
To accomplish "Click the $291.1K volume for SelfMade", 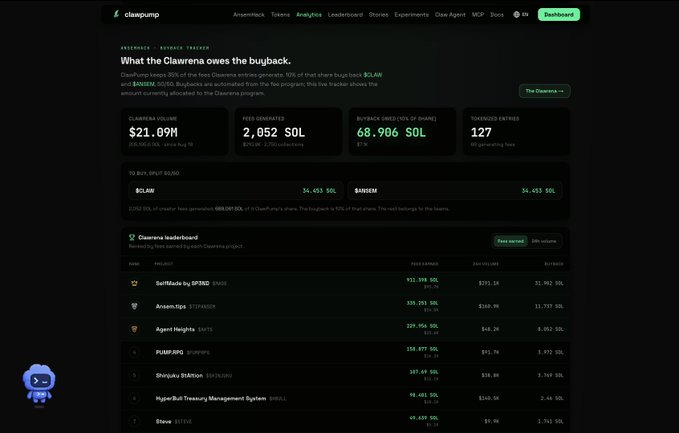I will (x=489, y=283).
